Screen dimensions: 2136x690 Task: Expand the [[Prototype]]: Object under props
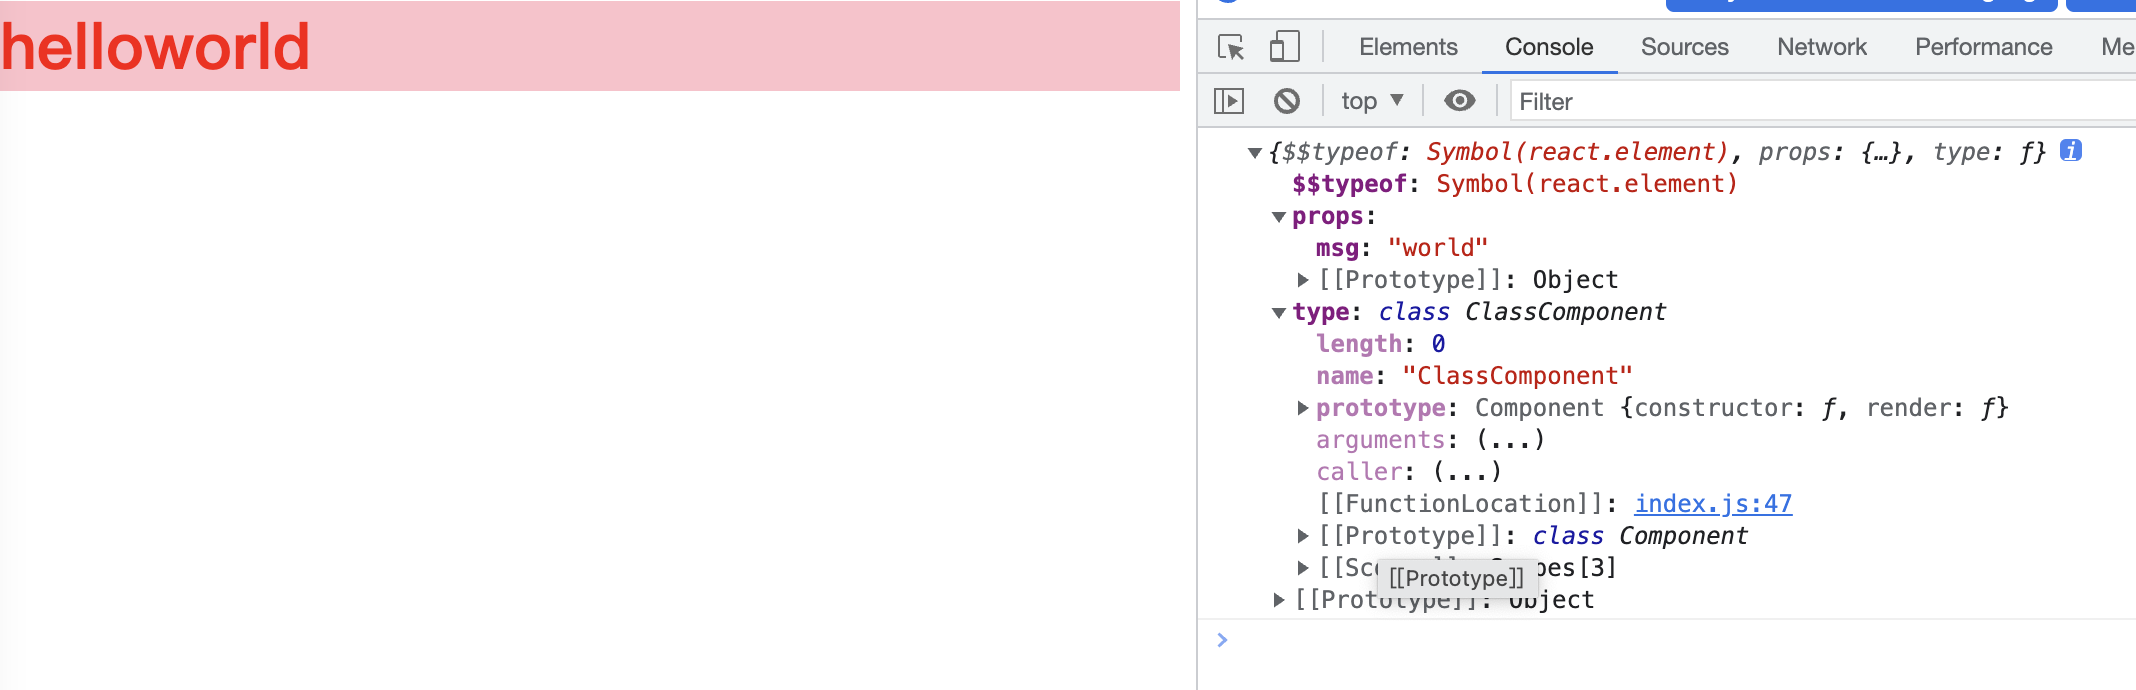(1302, 280)
